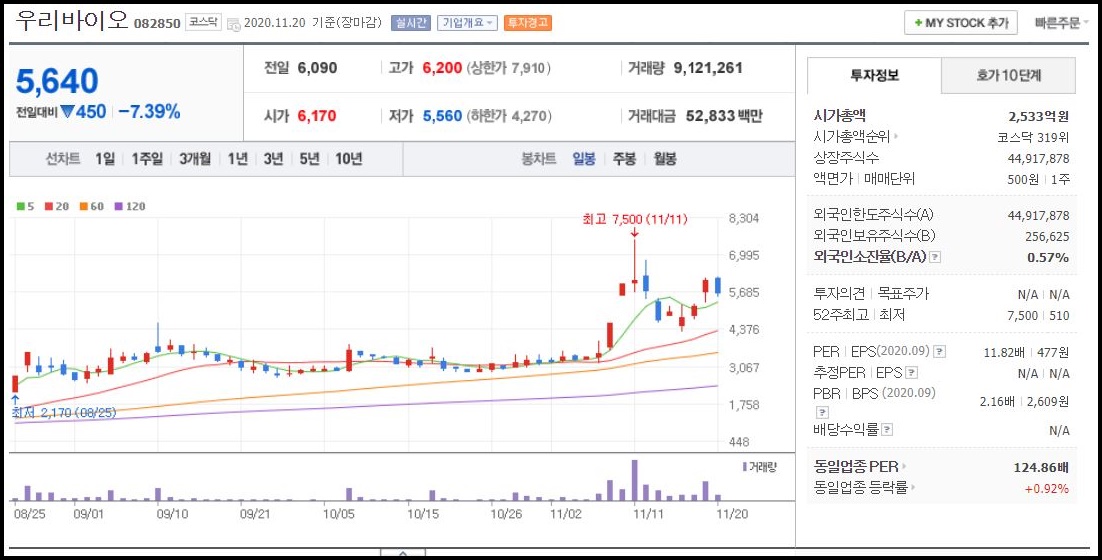Click the 코스닥 market badge
The image size is (1102, 560).
coord(204,23)
